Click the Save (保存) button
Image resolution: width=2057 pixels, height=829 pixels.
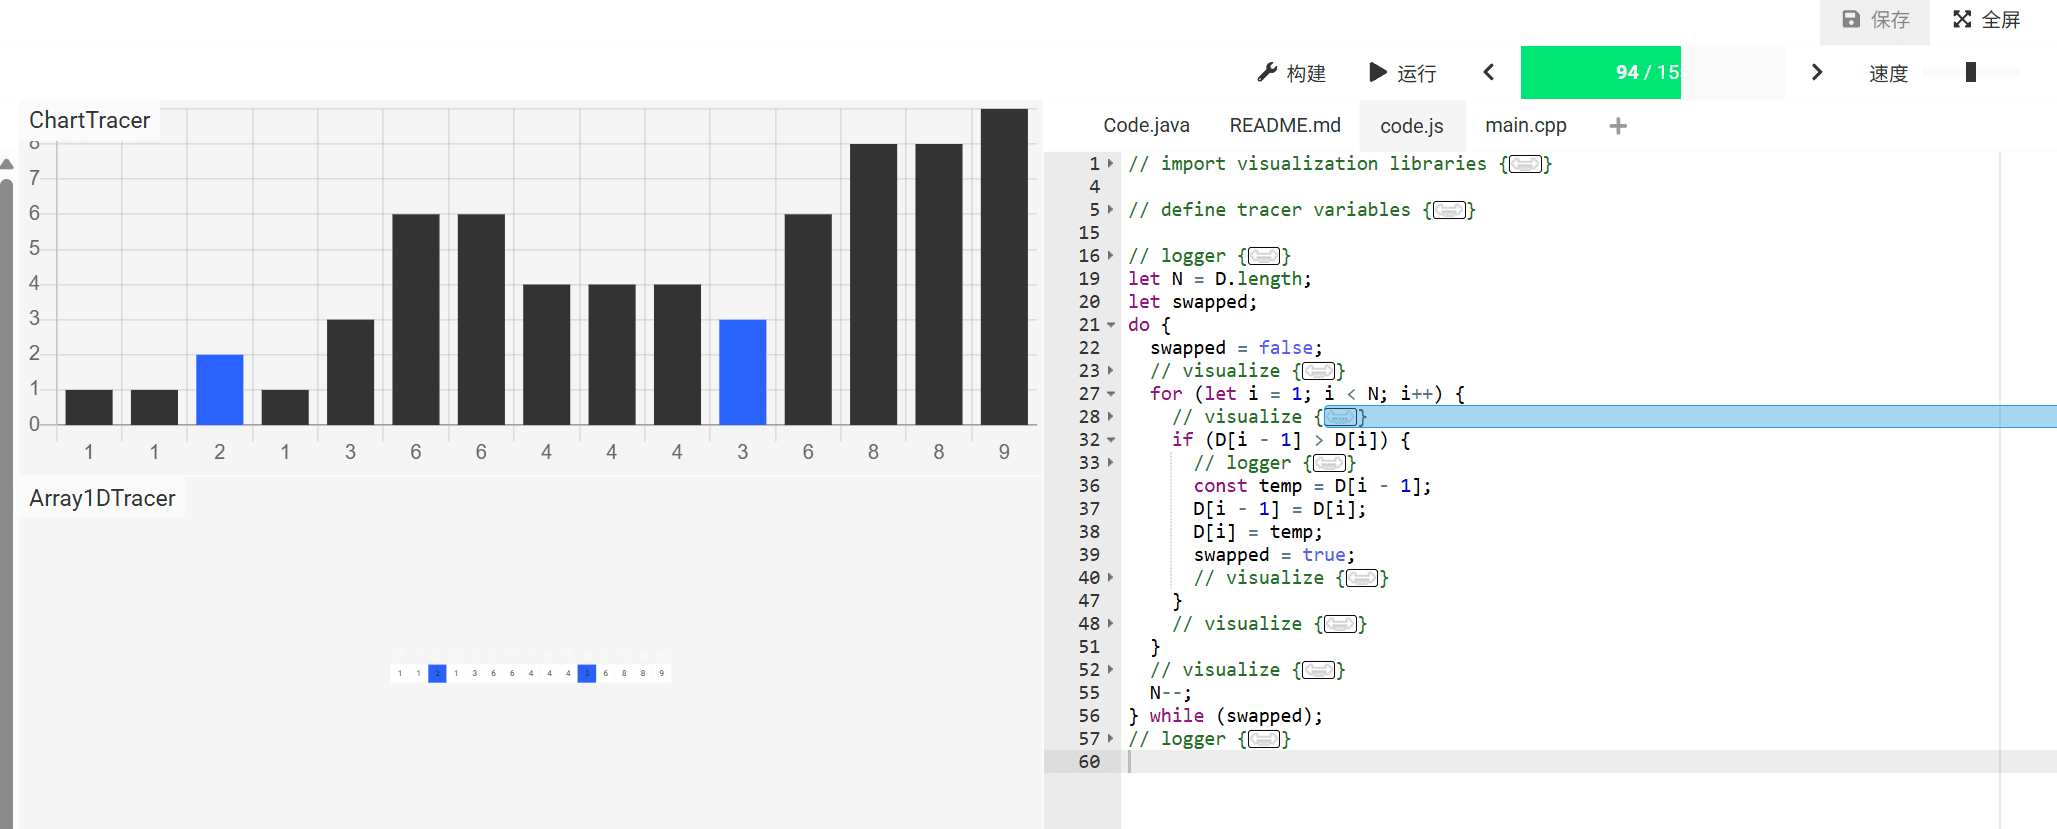coord(1876,20)
